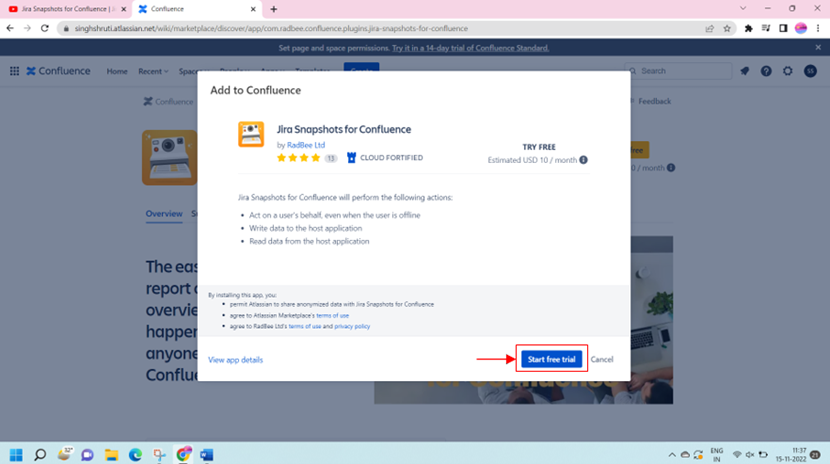Viewport: 830px width, 464px height.
Task: Click the Feedback link on the page
Action: click(x=654, y=101)
